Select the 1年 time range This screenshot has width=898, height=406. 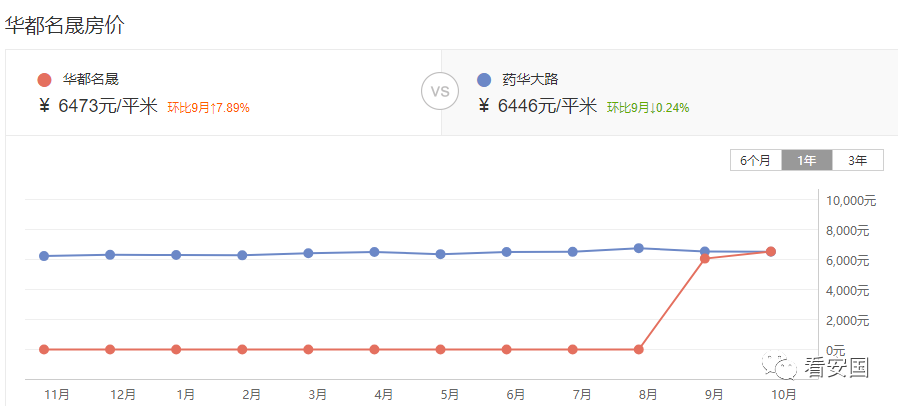[806, 160]
